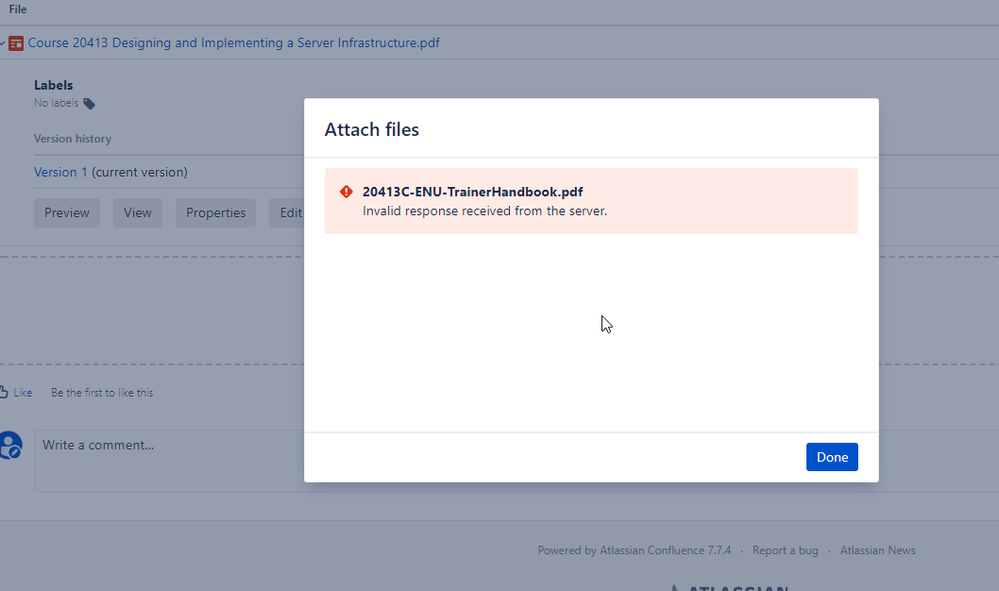Click the Like thumbs-up icon
Image resolution: width=999 pixels, height=591 pixels.
click(3, 392)
